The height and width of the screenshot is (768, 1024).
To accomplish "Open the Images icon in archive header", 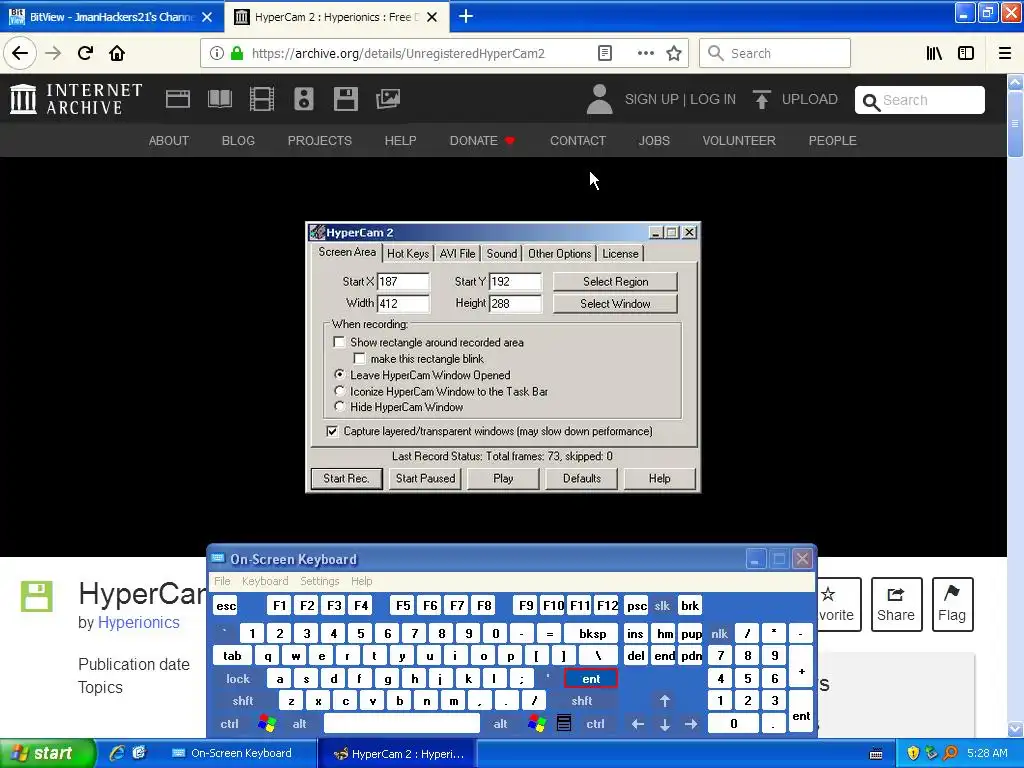I will 388,99.
